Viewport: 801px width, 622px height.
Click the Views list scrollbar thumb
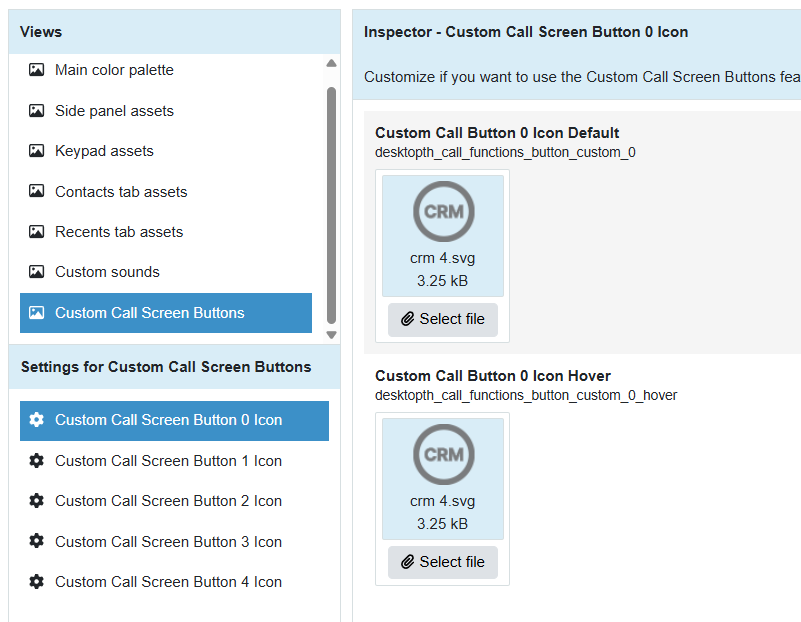(x=331, y=205)
